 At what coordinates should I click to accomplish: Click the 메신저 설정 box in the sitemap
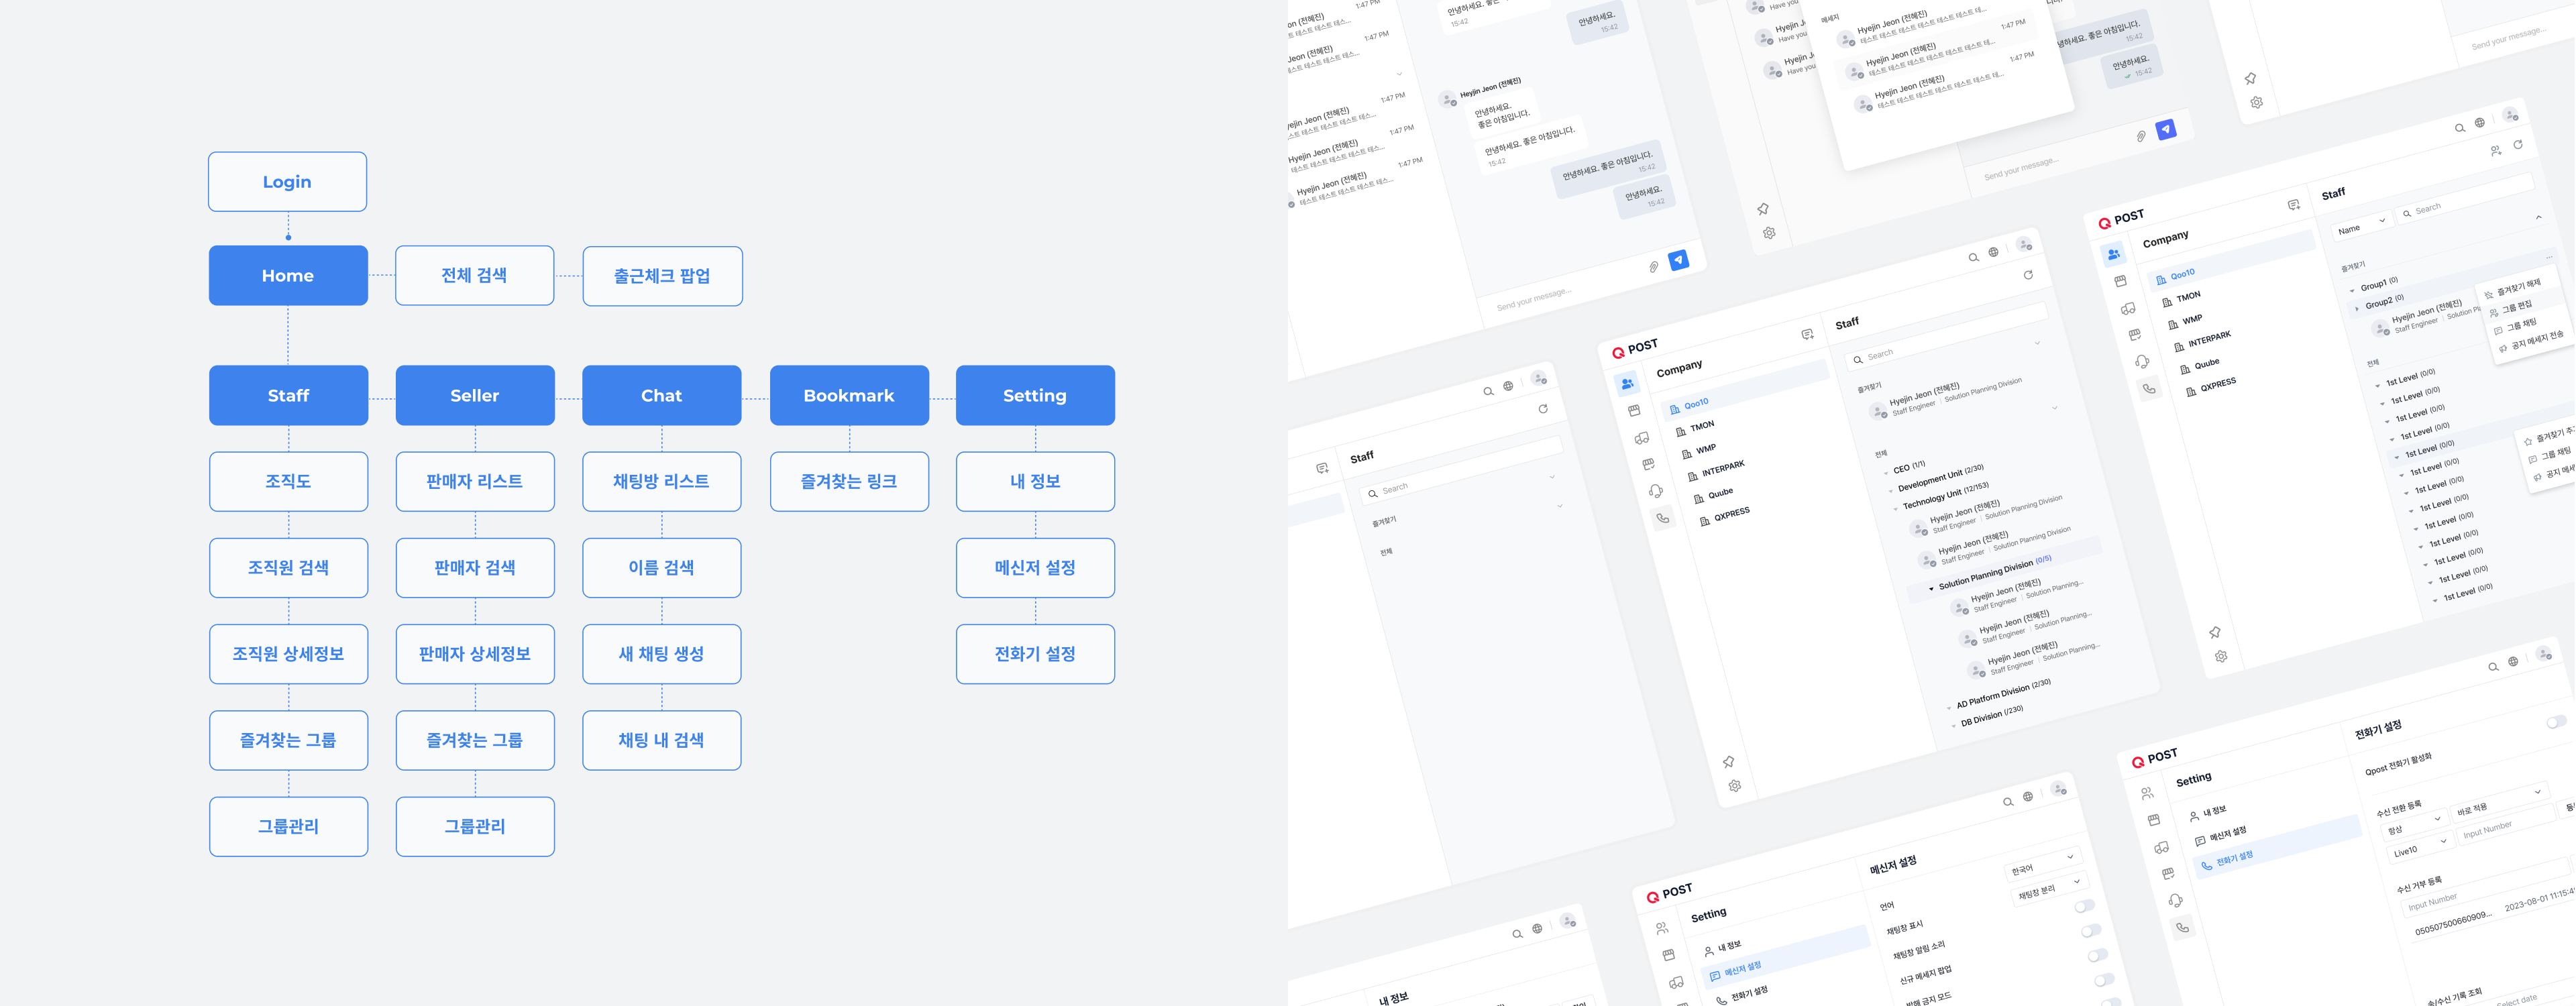tap(1035, 567)
